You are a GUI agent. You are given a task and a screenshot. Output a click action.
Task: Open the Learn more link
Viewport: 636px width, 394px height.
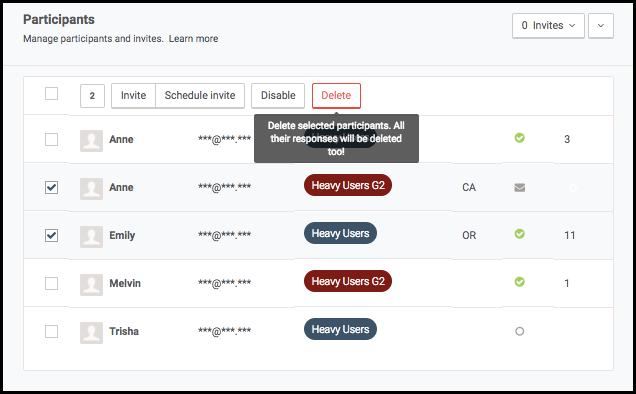click(193, 39)
